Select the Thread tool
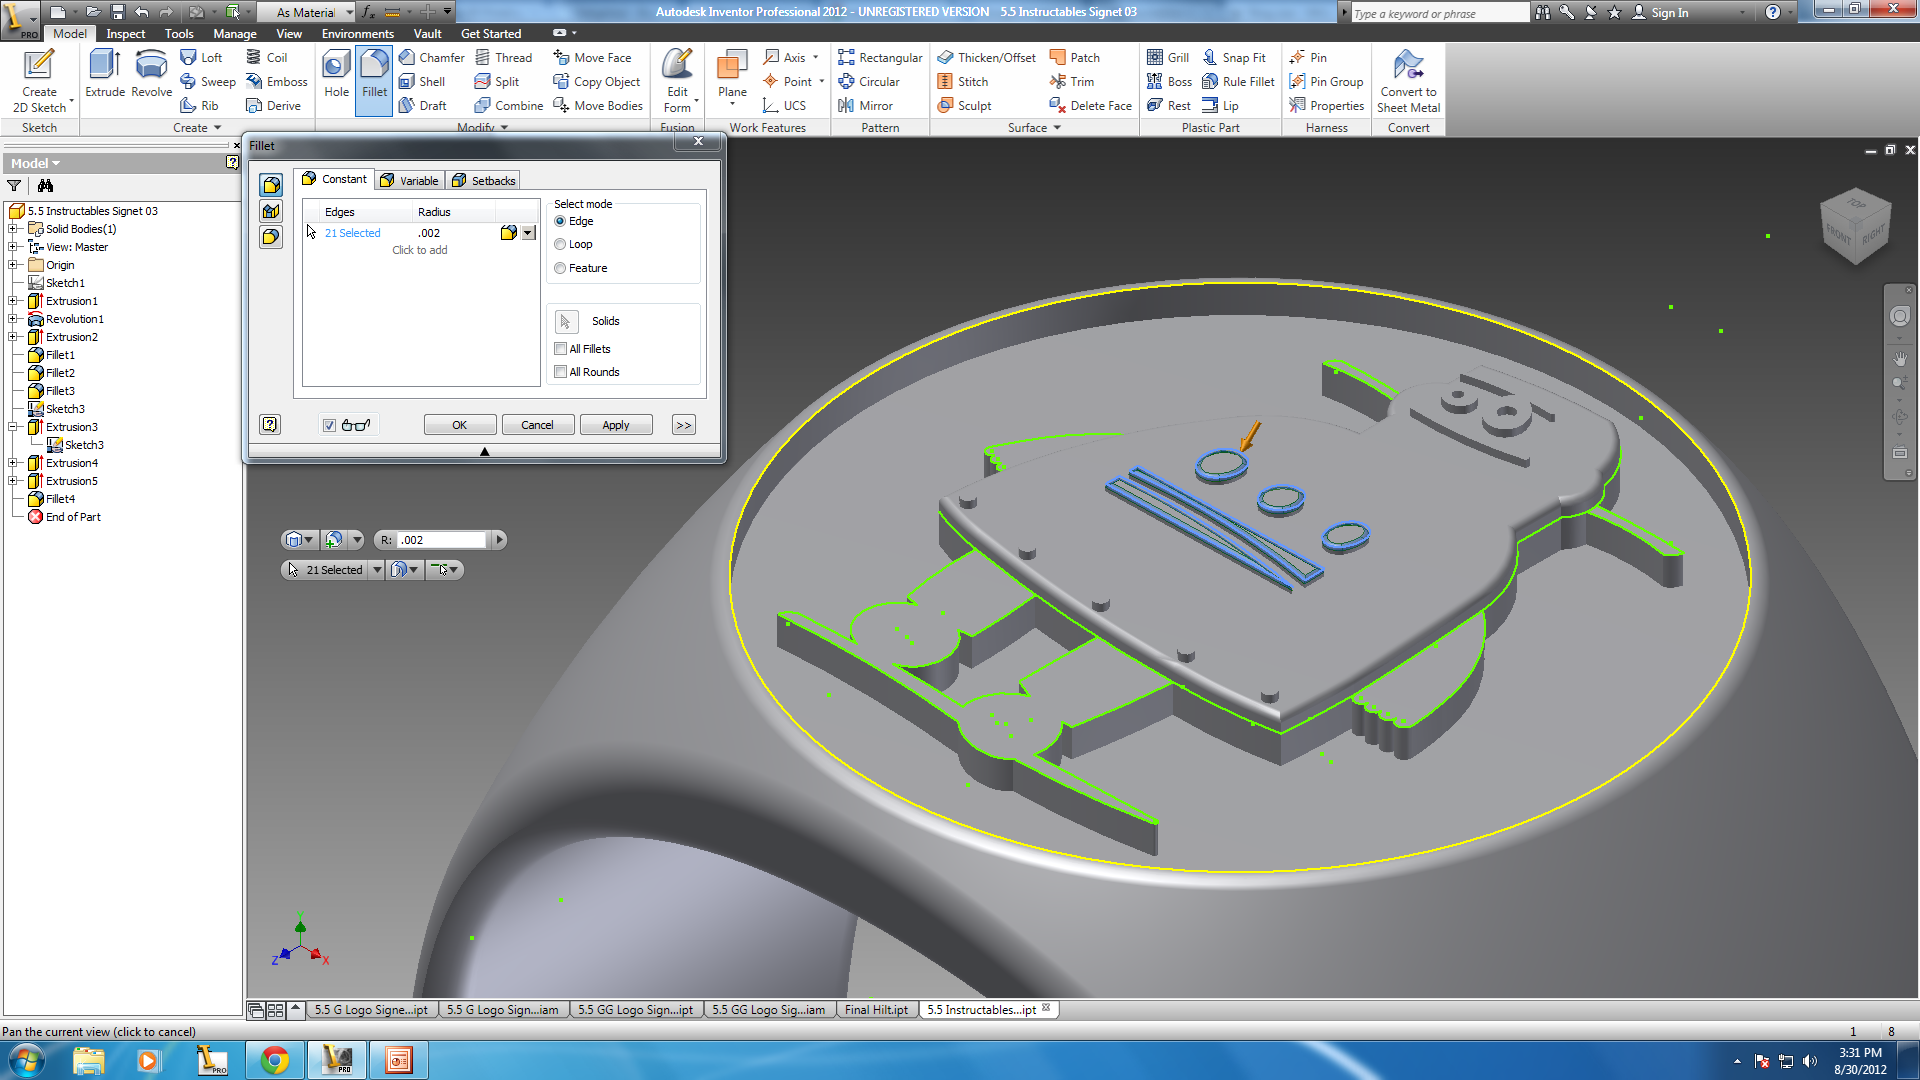1920x1080 pixels. click(503, 57)
